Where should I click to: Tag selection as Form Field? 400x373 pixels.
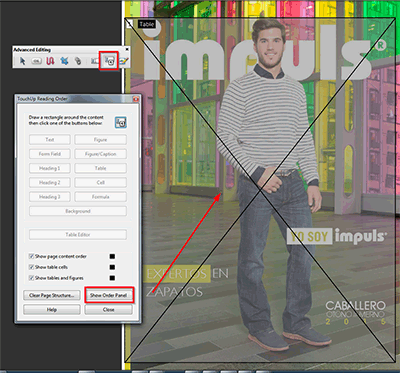click(50, 154)
